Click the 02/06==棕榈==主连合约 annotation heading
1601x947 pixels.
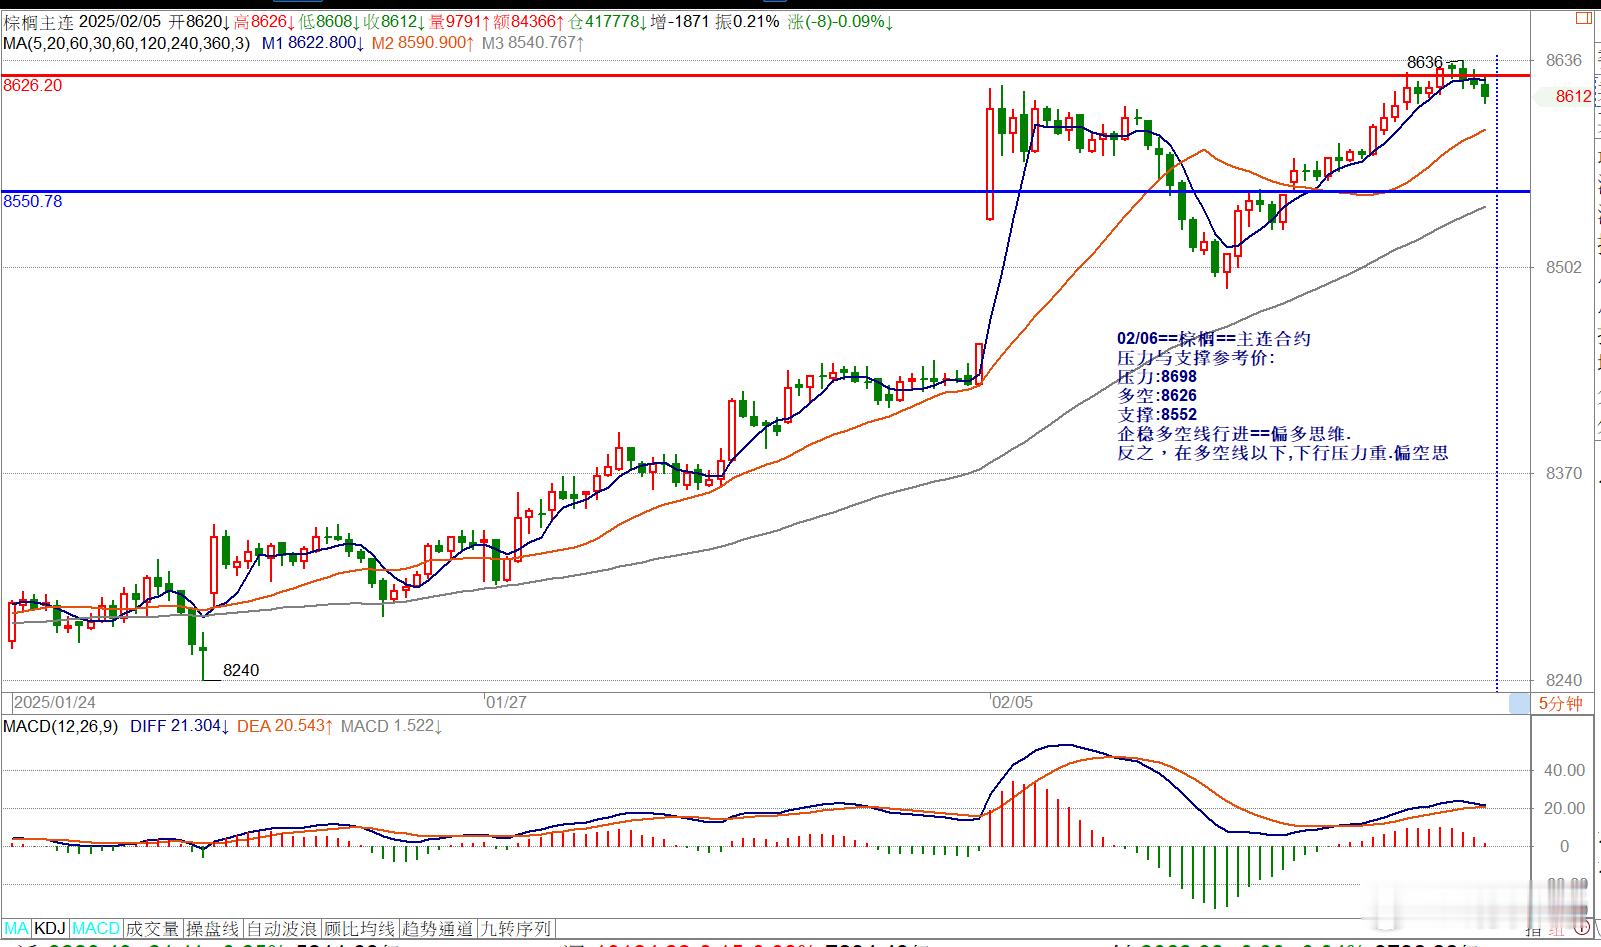[1214, 339]
